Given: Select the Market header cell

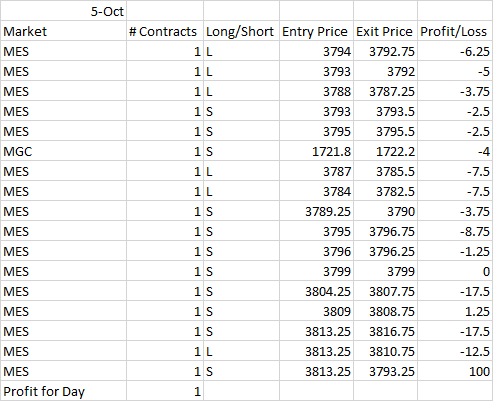Looking at the screenshot, I should [x=63, y=31].
